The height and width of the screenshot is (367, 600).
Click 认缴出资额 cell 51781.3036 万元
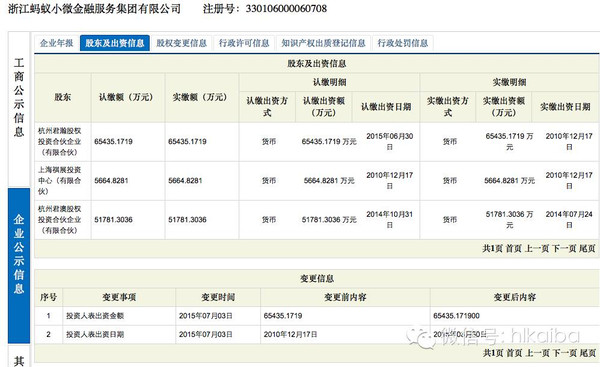[329, 220]
